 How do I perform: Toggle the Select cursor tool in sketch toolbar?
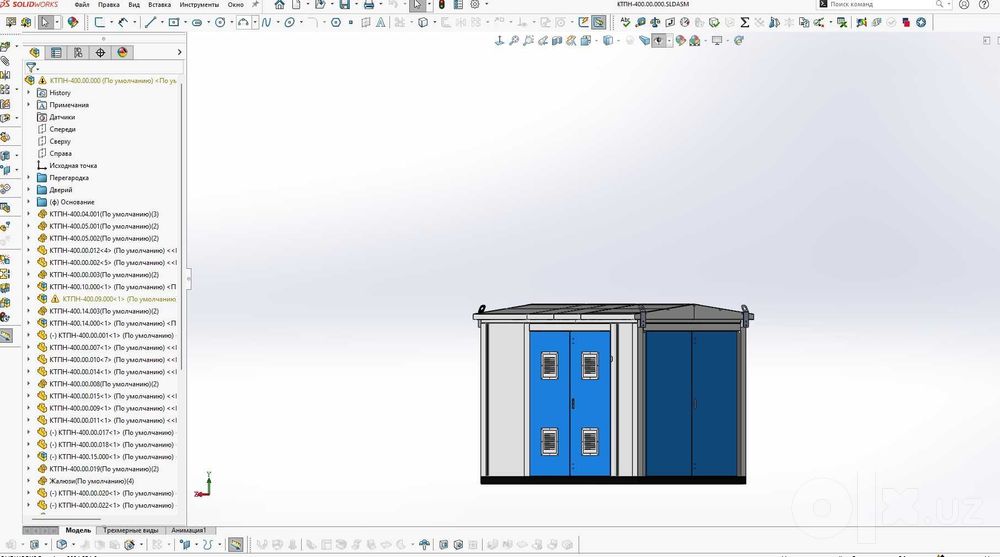[x=44, y=22]
